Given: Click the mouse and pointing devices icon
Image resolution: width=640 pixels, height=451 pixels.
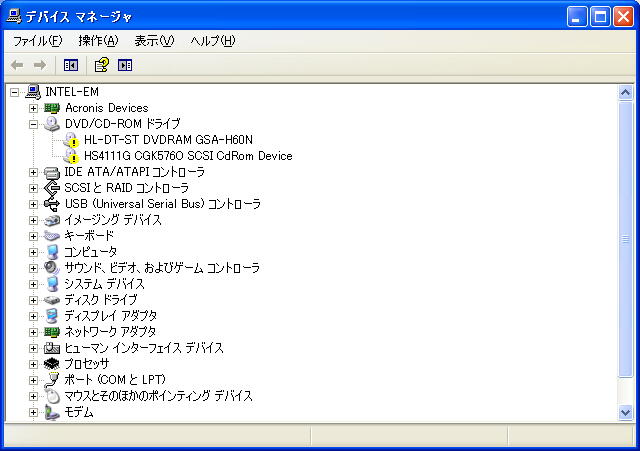Looking at the screenshot, I should [52, 396].
